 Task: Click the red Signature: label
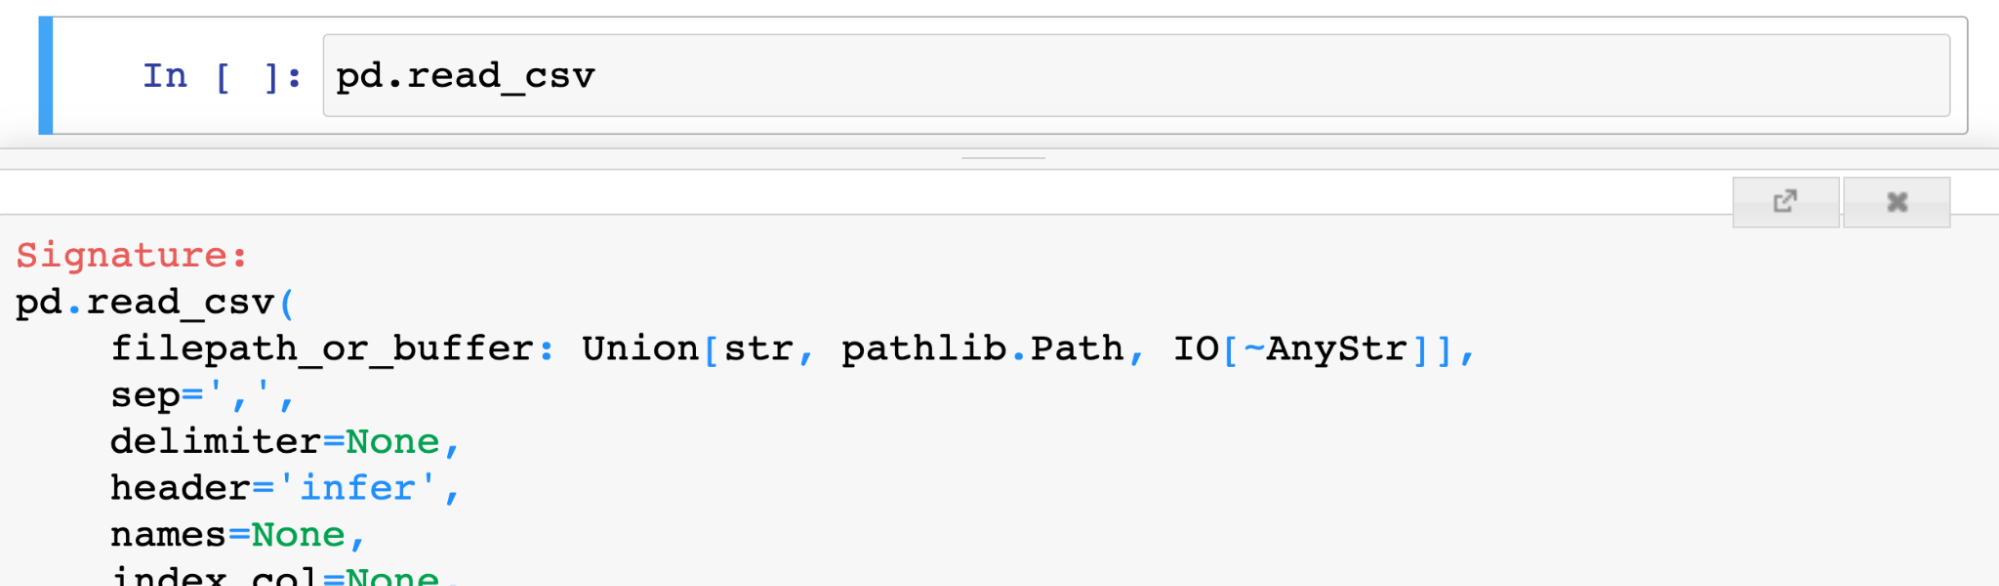131,255
